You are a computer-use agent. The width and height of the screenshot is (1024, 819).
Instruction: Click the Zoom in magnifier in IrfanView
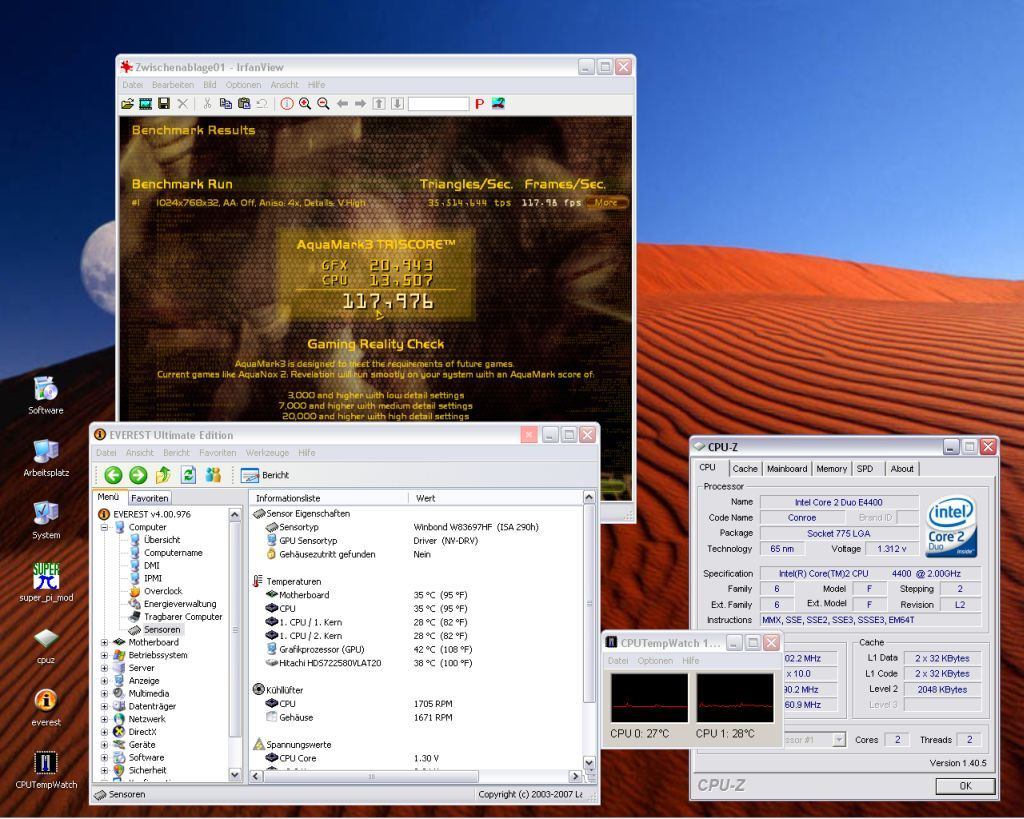pyautogui.click(x=305, y=104)
